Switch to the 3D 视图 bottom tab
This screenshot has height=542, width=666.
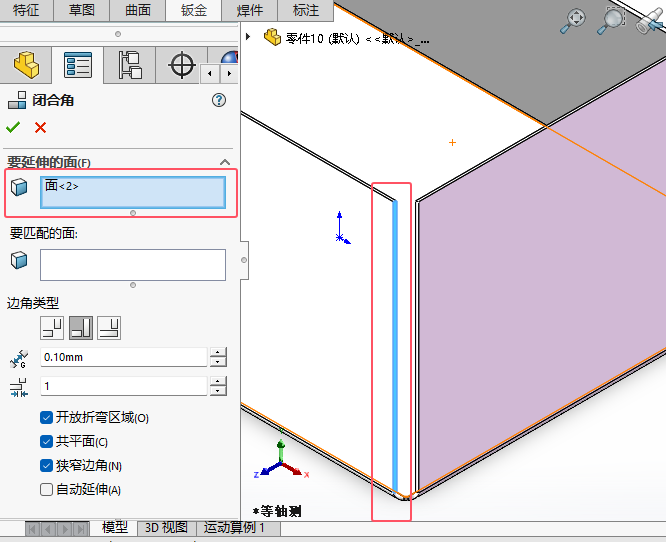click(x=167, y=528)
